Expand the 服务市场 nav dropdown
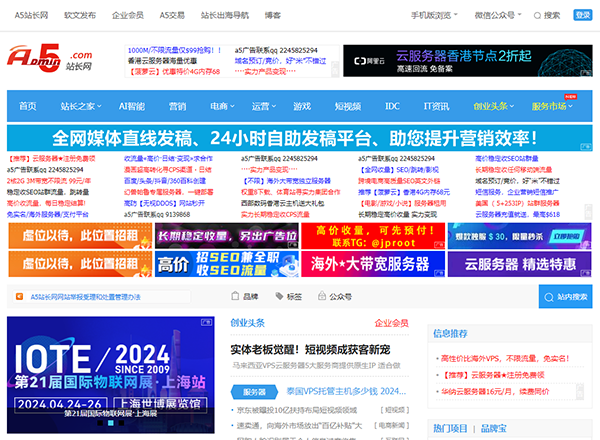This screenshot has height=440, width=600. (552, 106)
